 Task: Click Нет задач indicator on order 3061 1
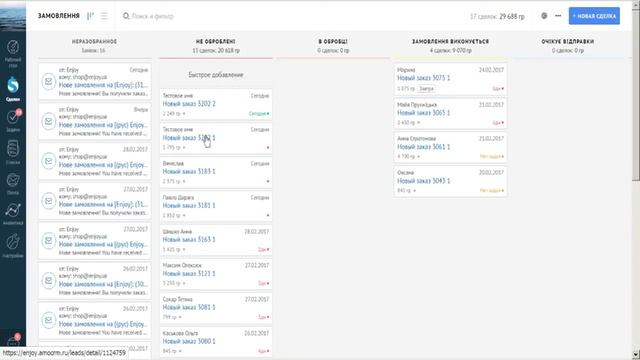(492, 156)
